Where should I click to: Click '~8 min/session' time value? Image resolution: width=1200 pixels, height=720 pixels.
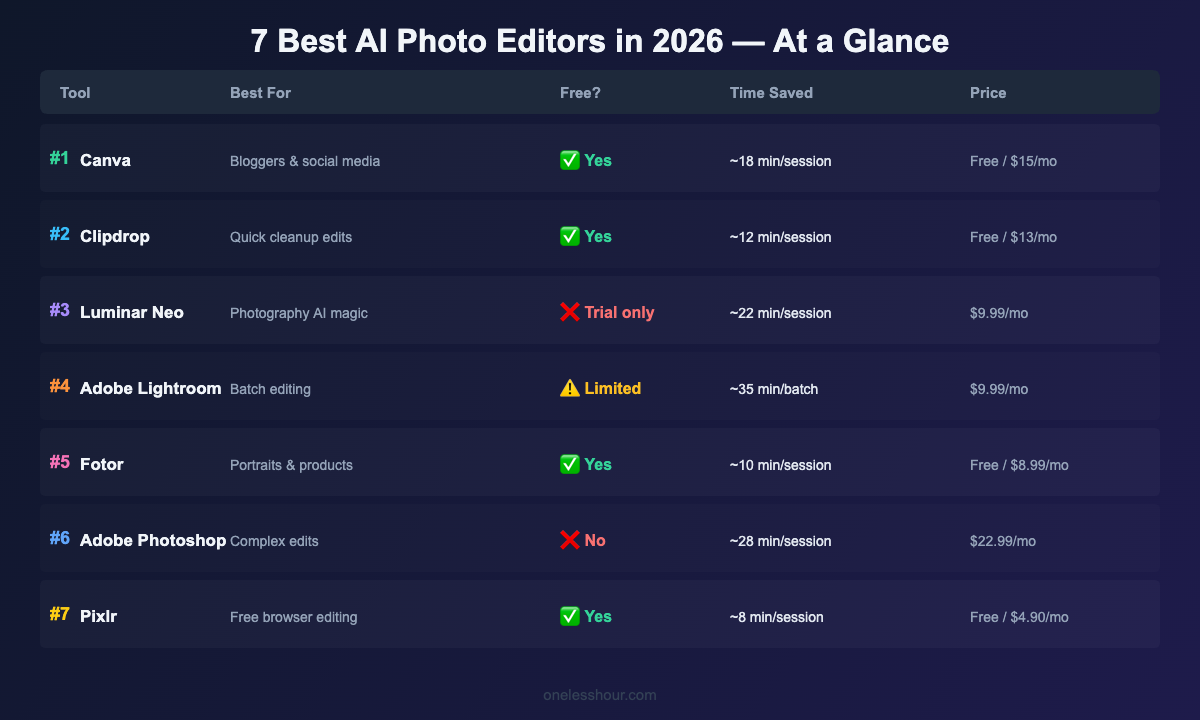[x=777, y=617]
